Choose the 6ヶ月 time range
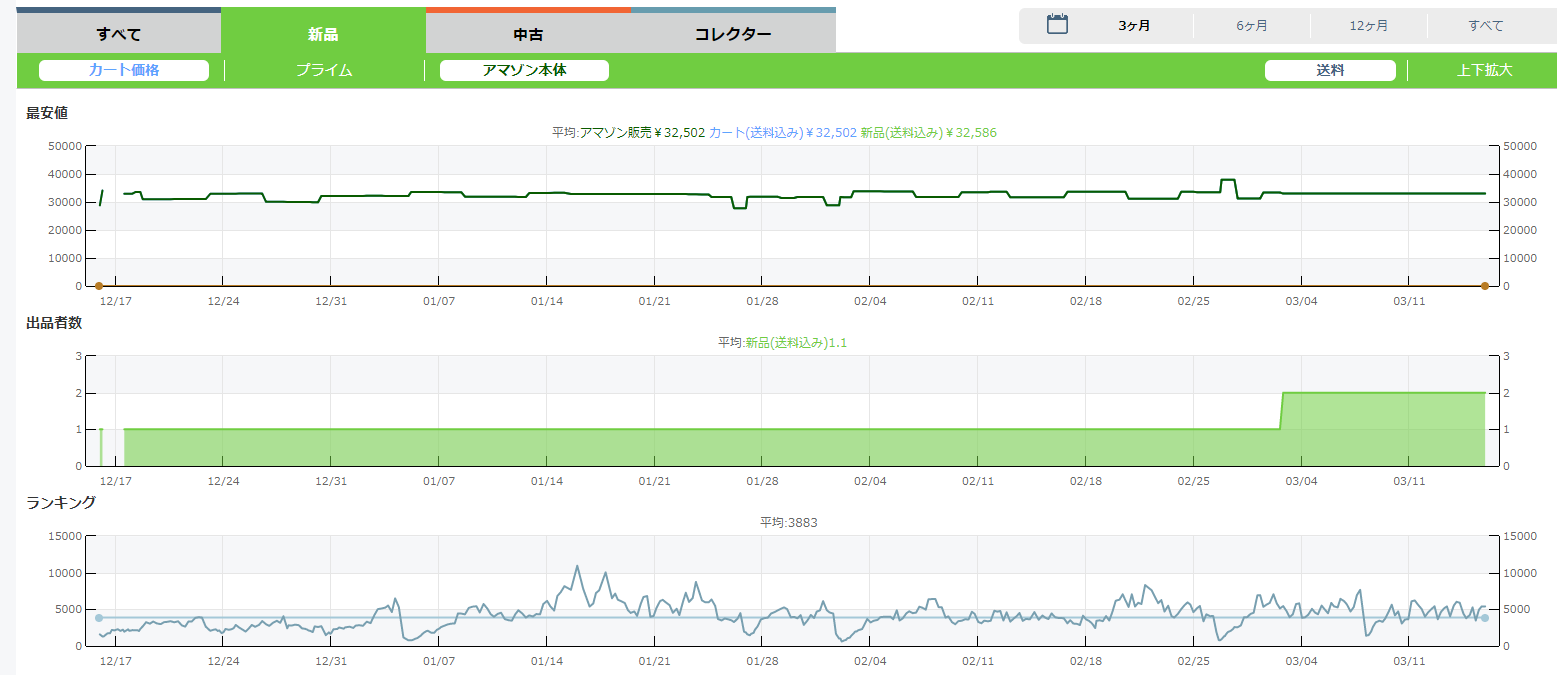 1251,26
